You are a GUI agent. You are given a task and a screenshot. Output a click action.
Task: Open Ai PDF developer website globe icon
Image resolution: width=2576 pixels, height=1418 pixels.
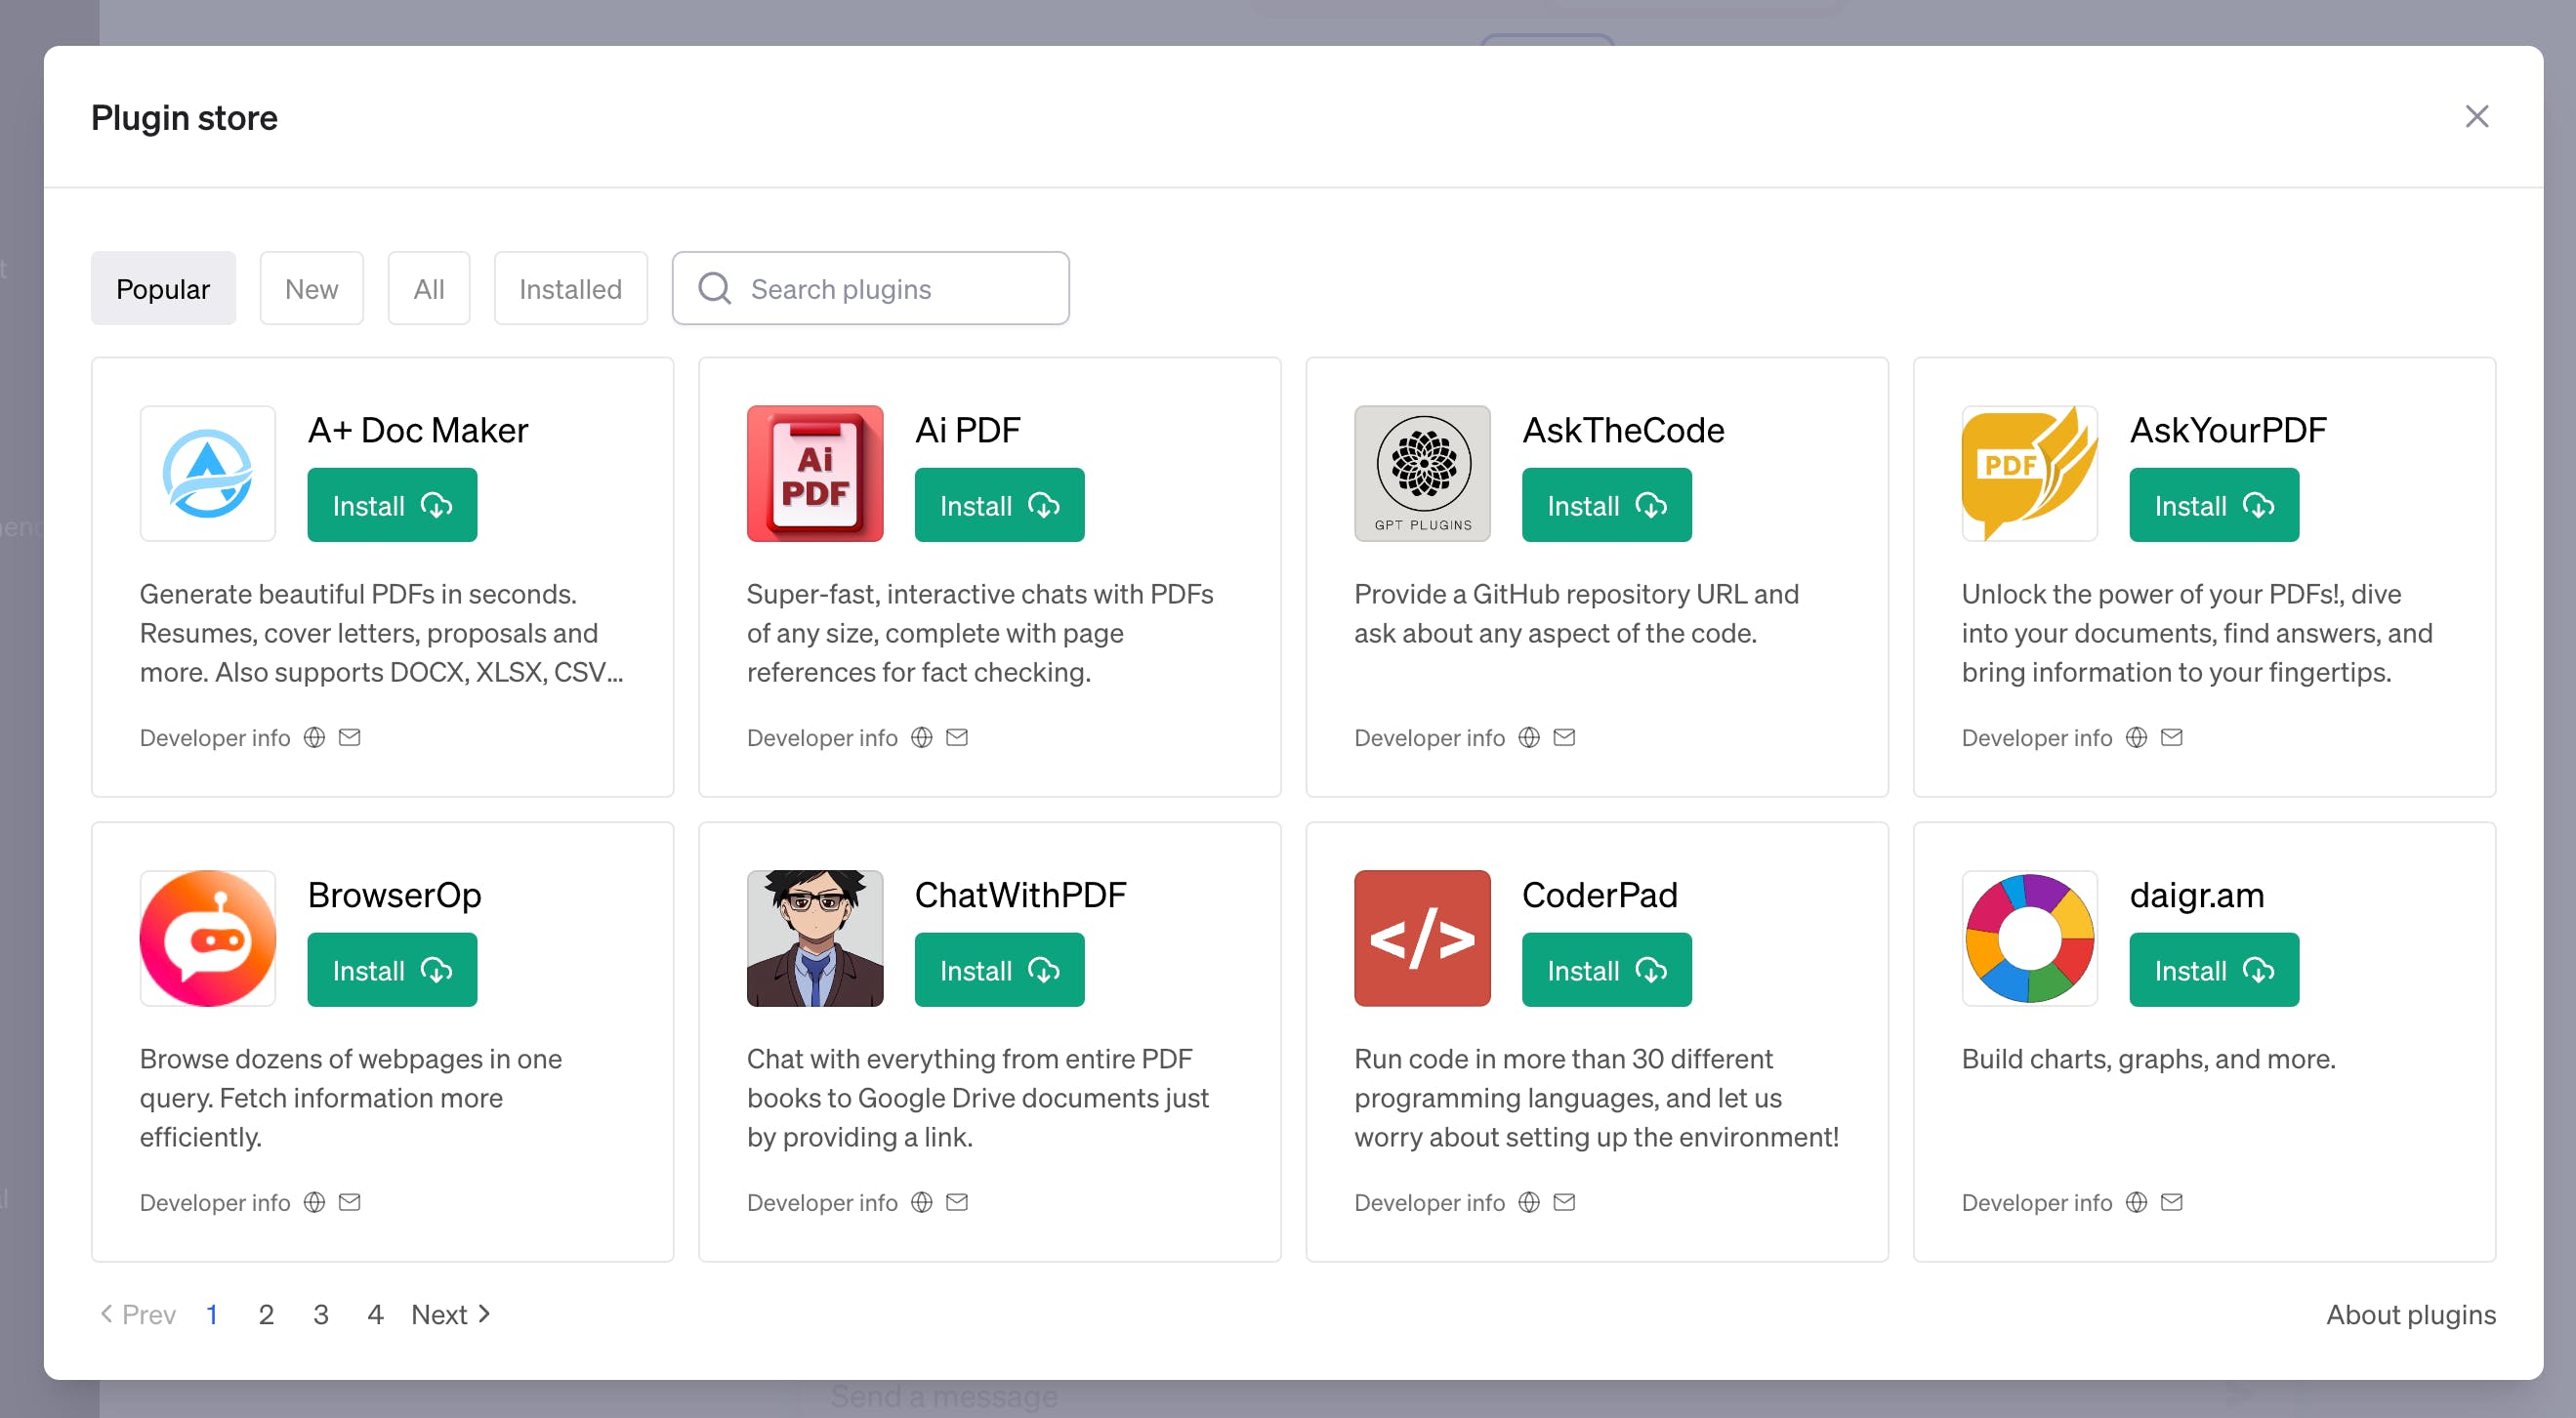pos(921,737)
